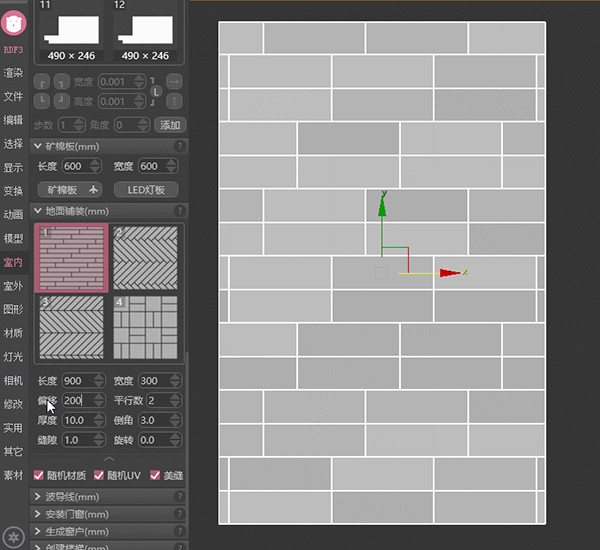Click the LED灯板 button
This screenshot has height=550, width=600.
(146, 190)
